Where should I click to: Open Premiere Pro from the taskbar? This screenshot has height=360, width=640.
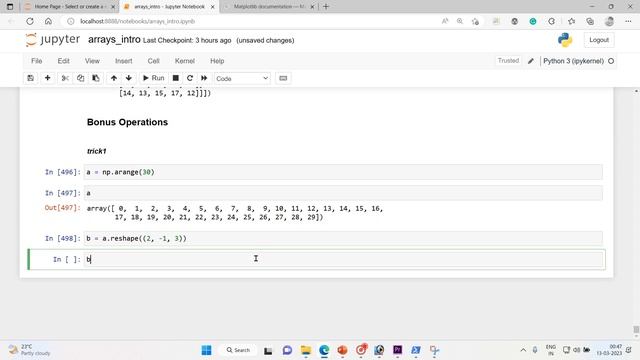click(398, 350)
